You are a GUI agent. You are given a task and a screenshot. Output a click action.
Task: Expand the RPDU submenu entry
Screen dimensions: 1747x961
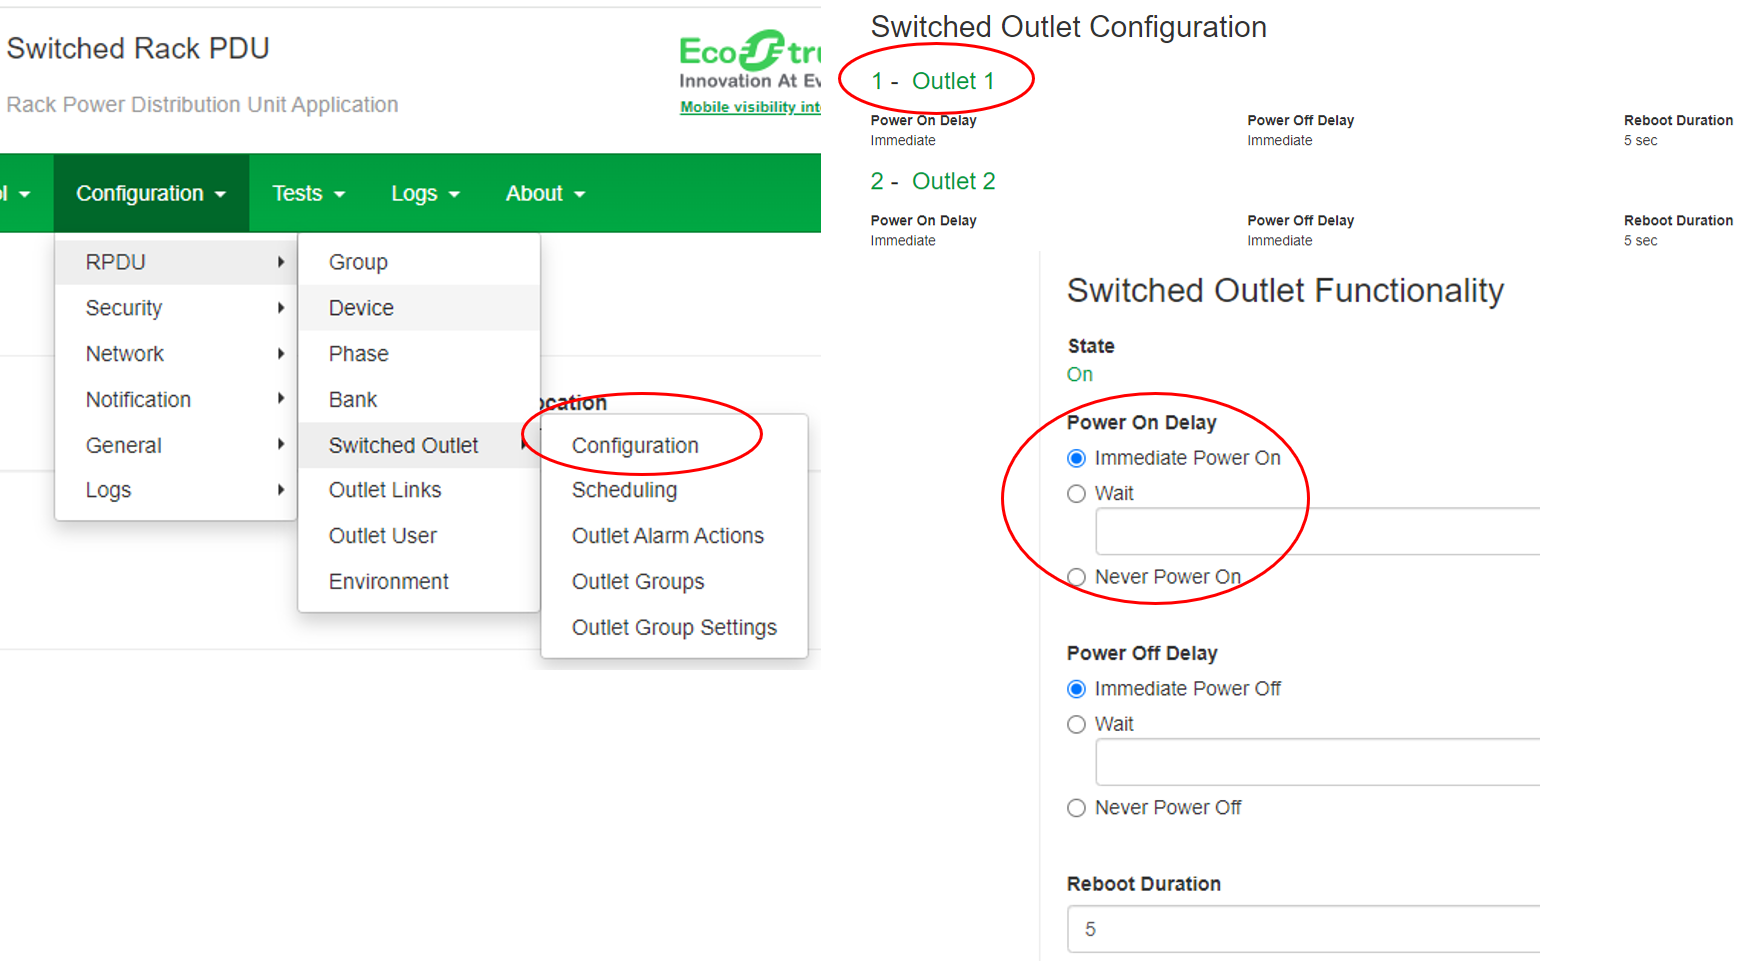[176, 262]
